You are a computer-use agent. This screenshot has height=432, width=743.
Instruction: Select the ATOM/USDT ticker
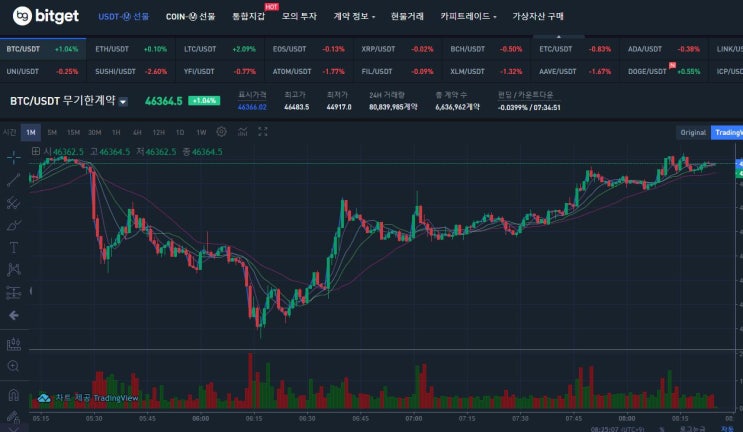308,71
